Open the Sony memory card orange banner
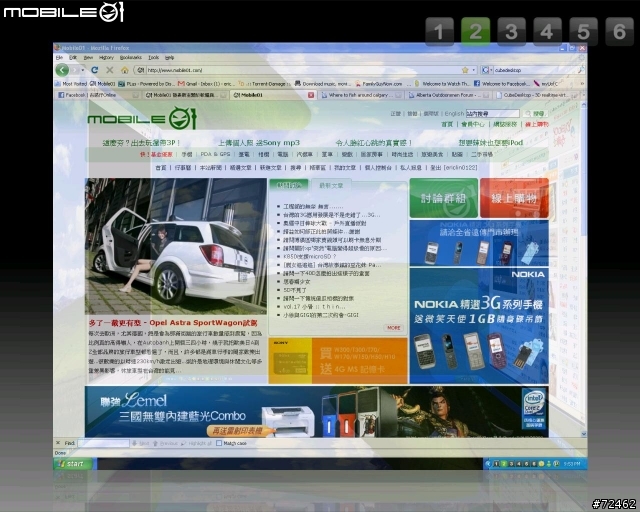The height and width of the screenshot is (512, 640). click(x=338, y=361)
